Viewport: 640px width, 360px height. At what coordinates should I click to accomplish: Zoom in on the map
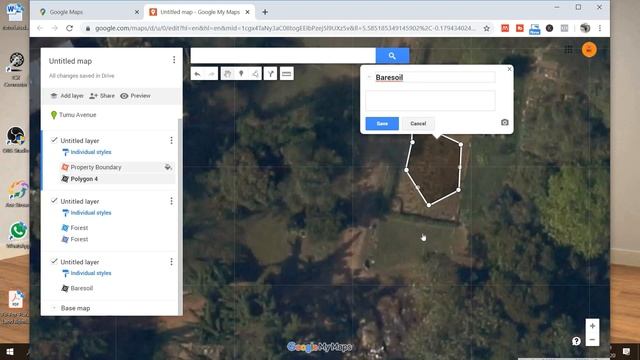click(593, 326)
